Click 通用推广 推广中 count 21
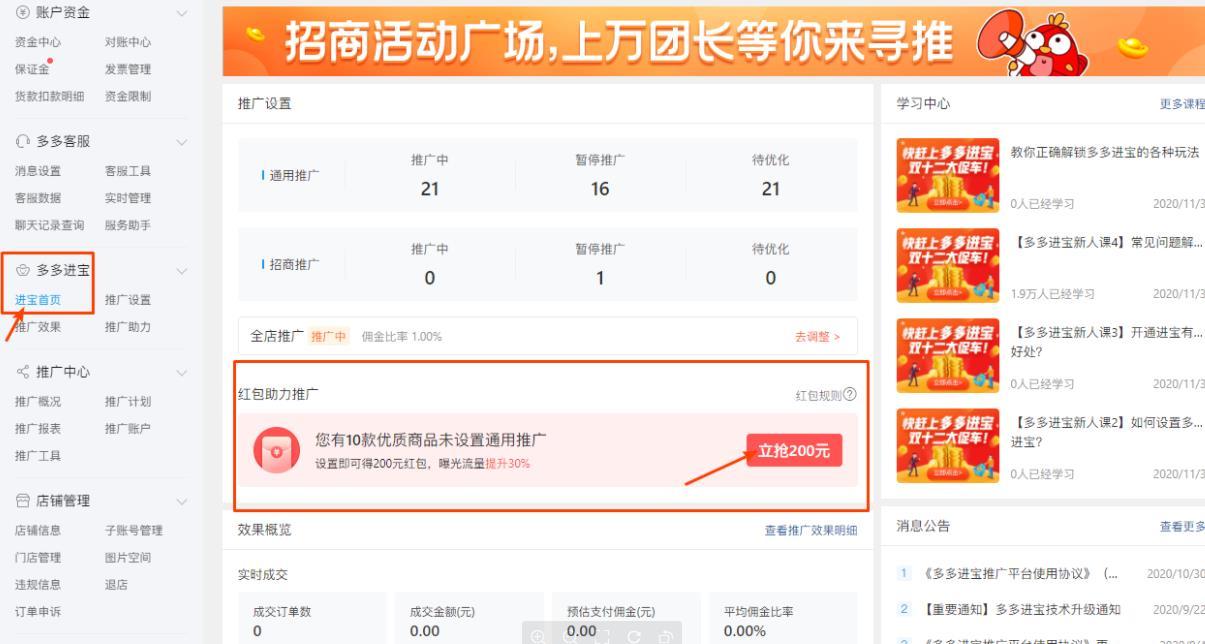The image size is (1205, 644). (430, 188)
